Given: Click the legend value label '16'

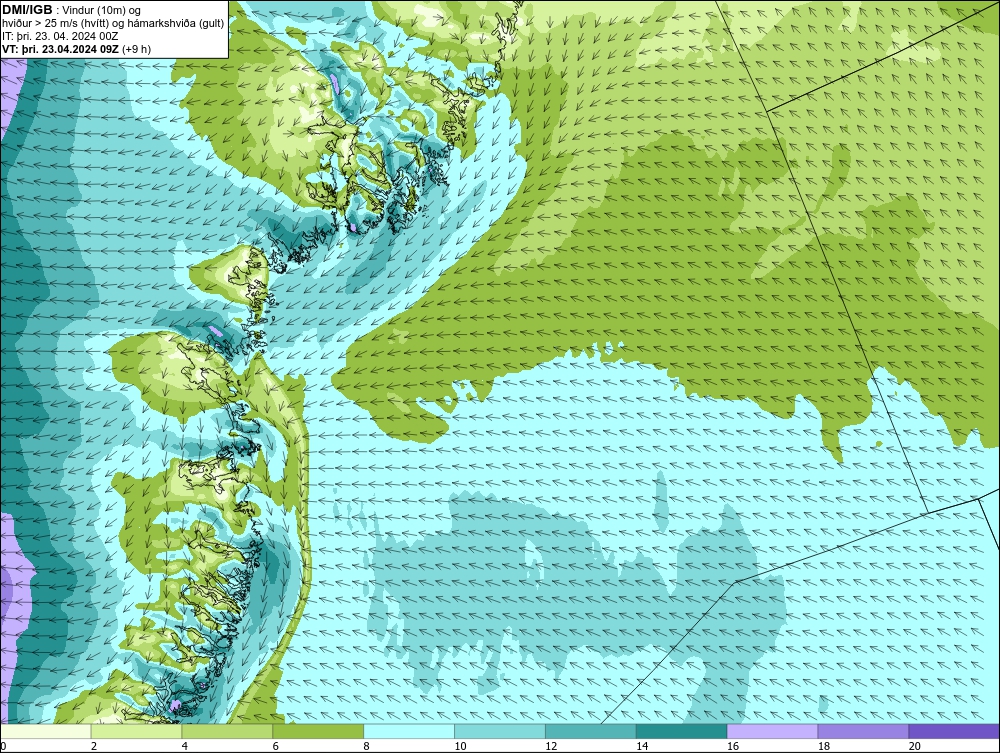Looking at the screenshot, I should tap(733, 746).
